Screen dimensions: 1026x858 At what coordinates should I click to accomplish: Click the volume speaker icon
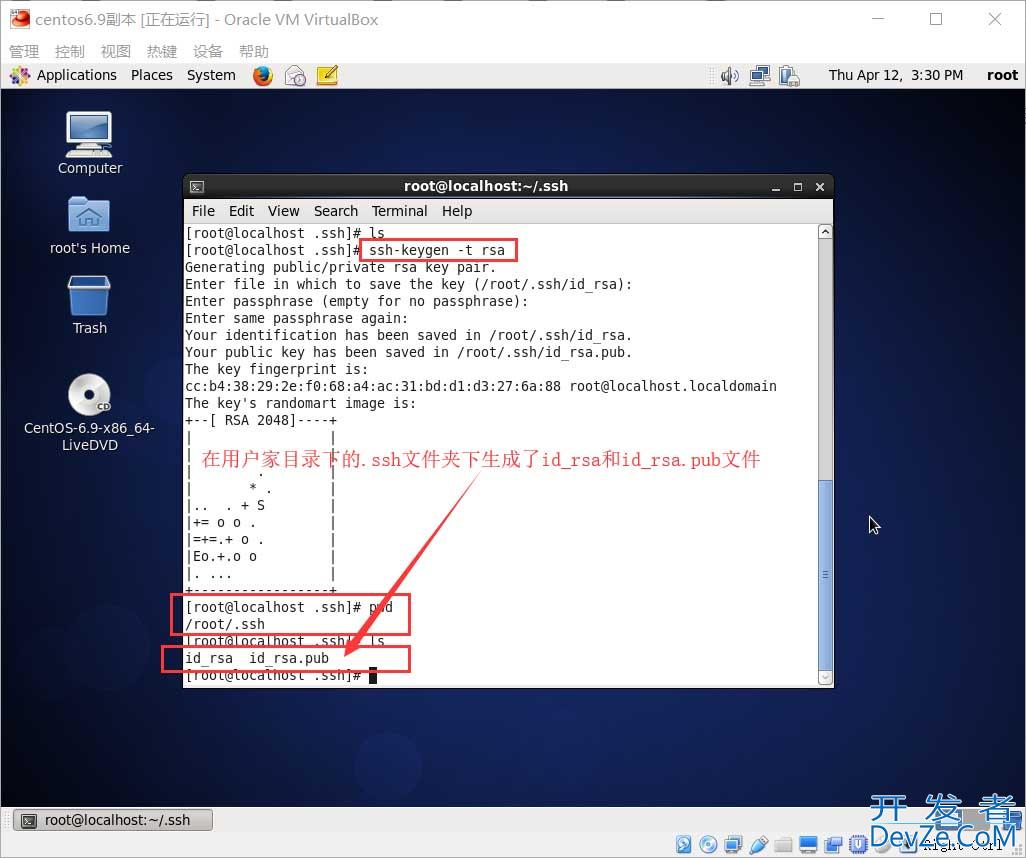tap(729, 75)
